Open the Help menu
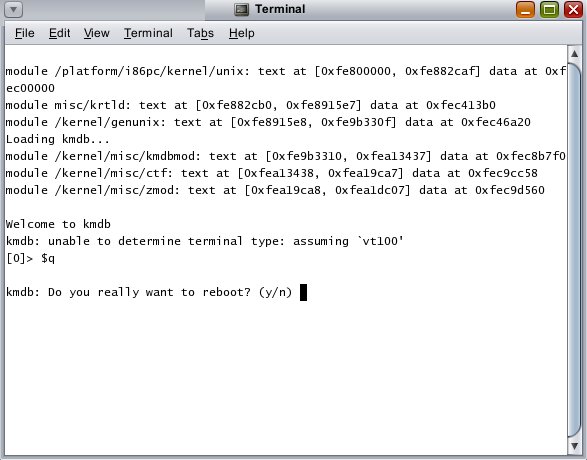 [x=241, y=33]
